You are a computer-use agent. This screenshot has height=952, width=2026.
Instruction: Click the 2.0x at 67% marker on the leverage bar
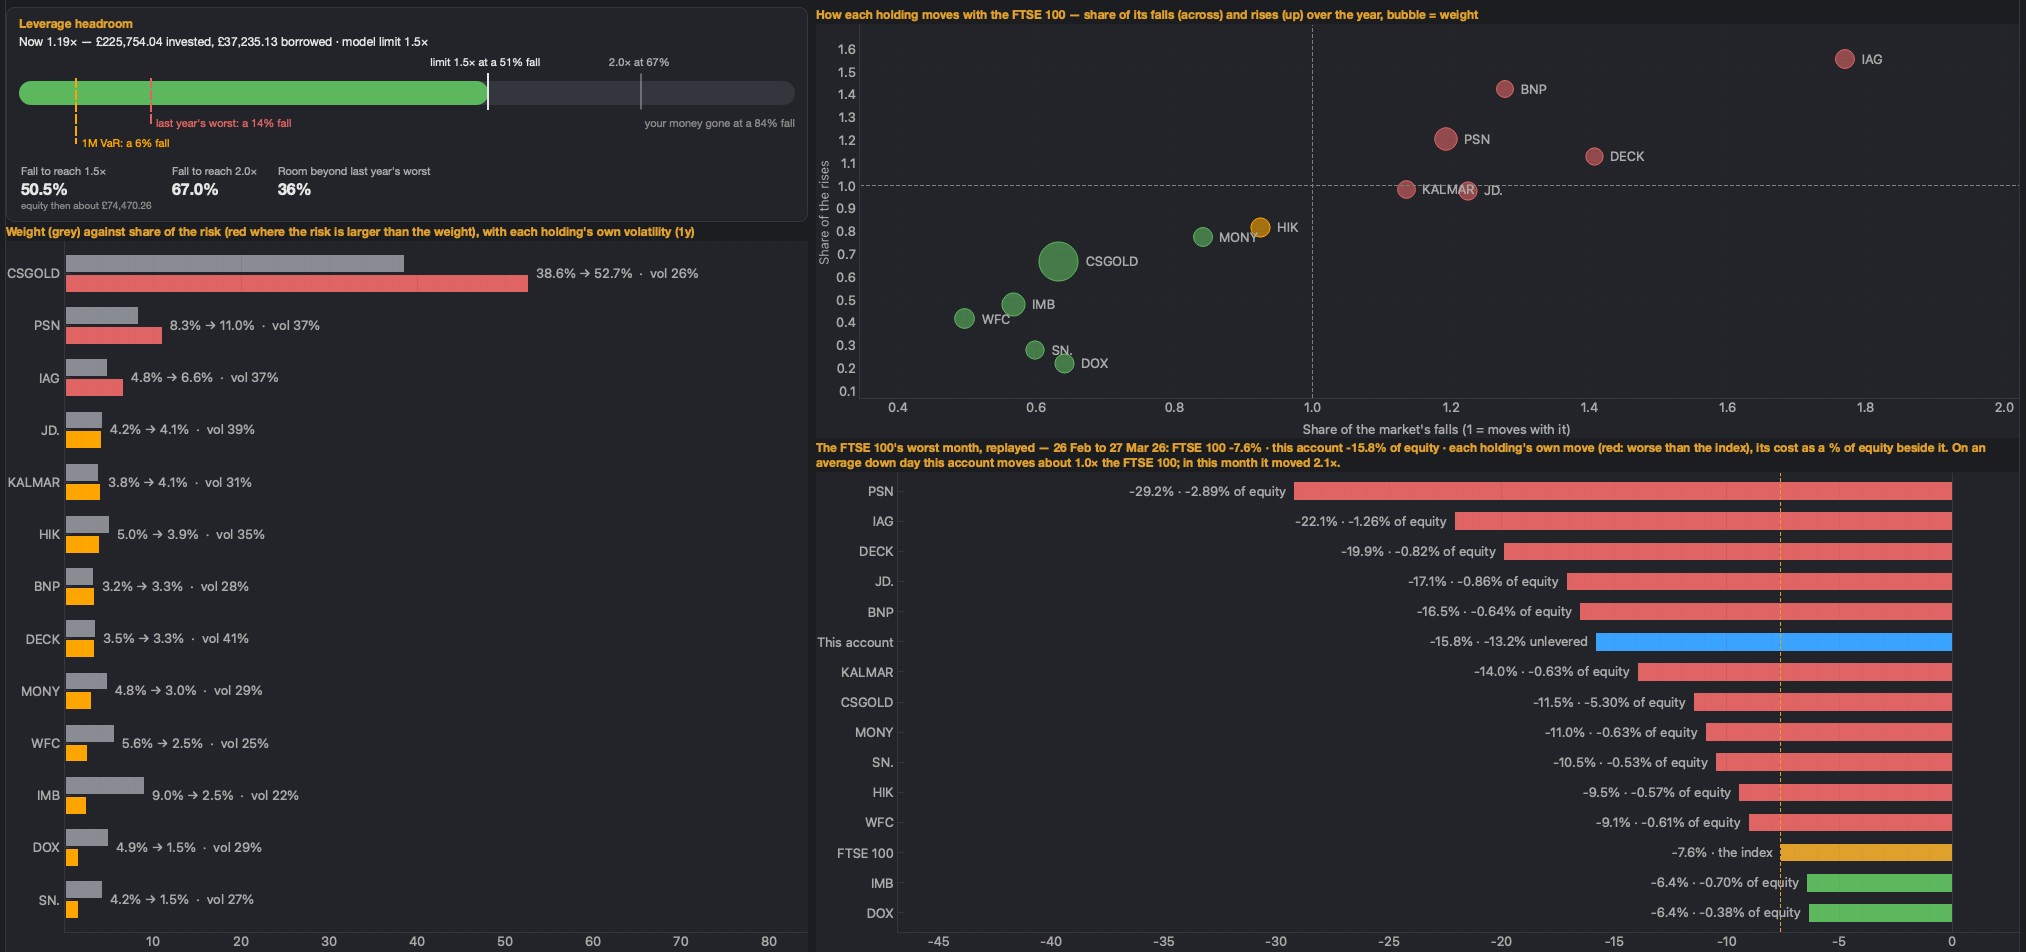click(641, 93)
